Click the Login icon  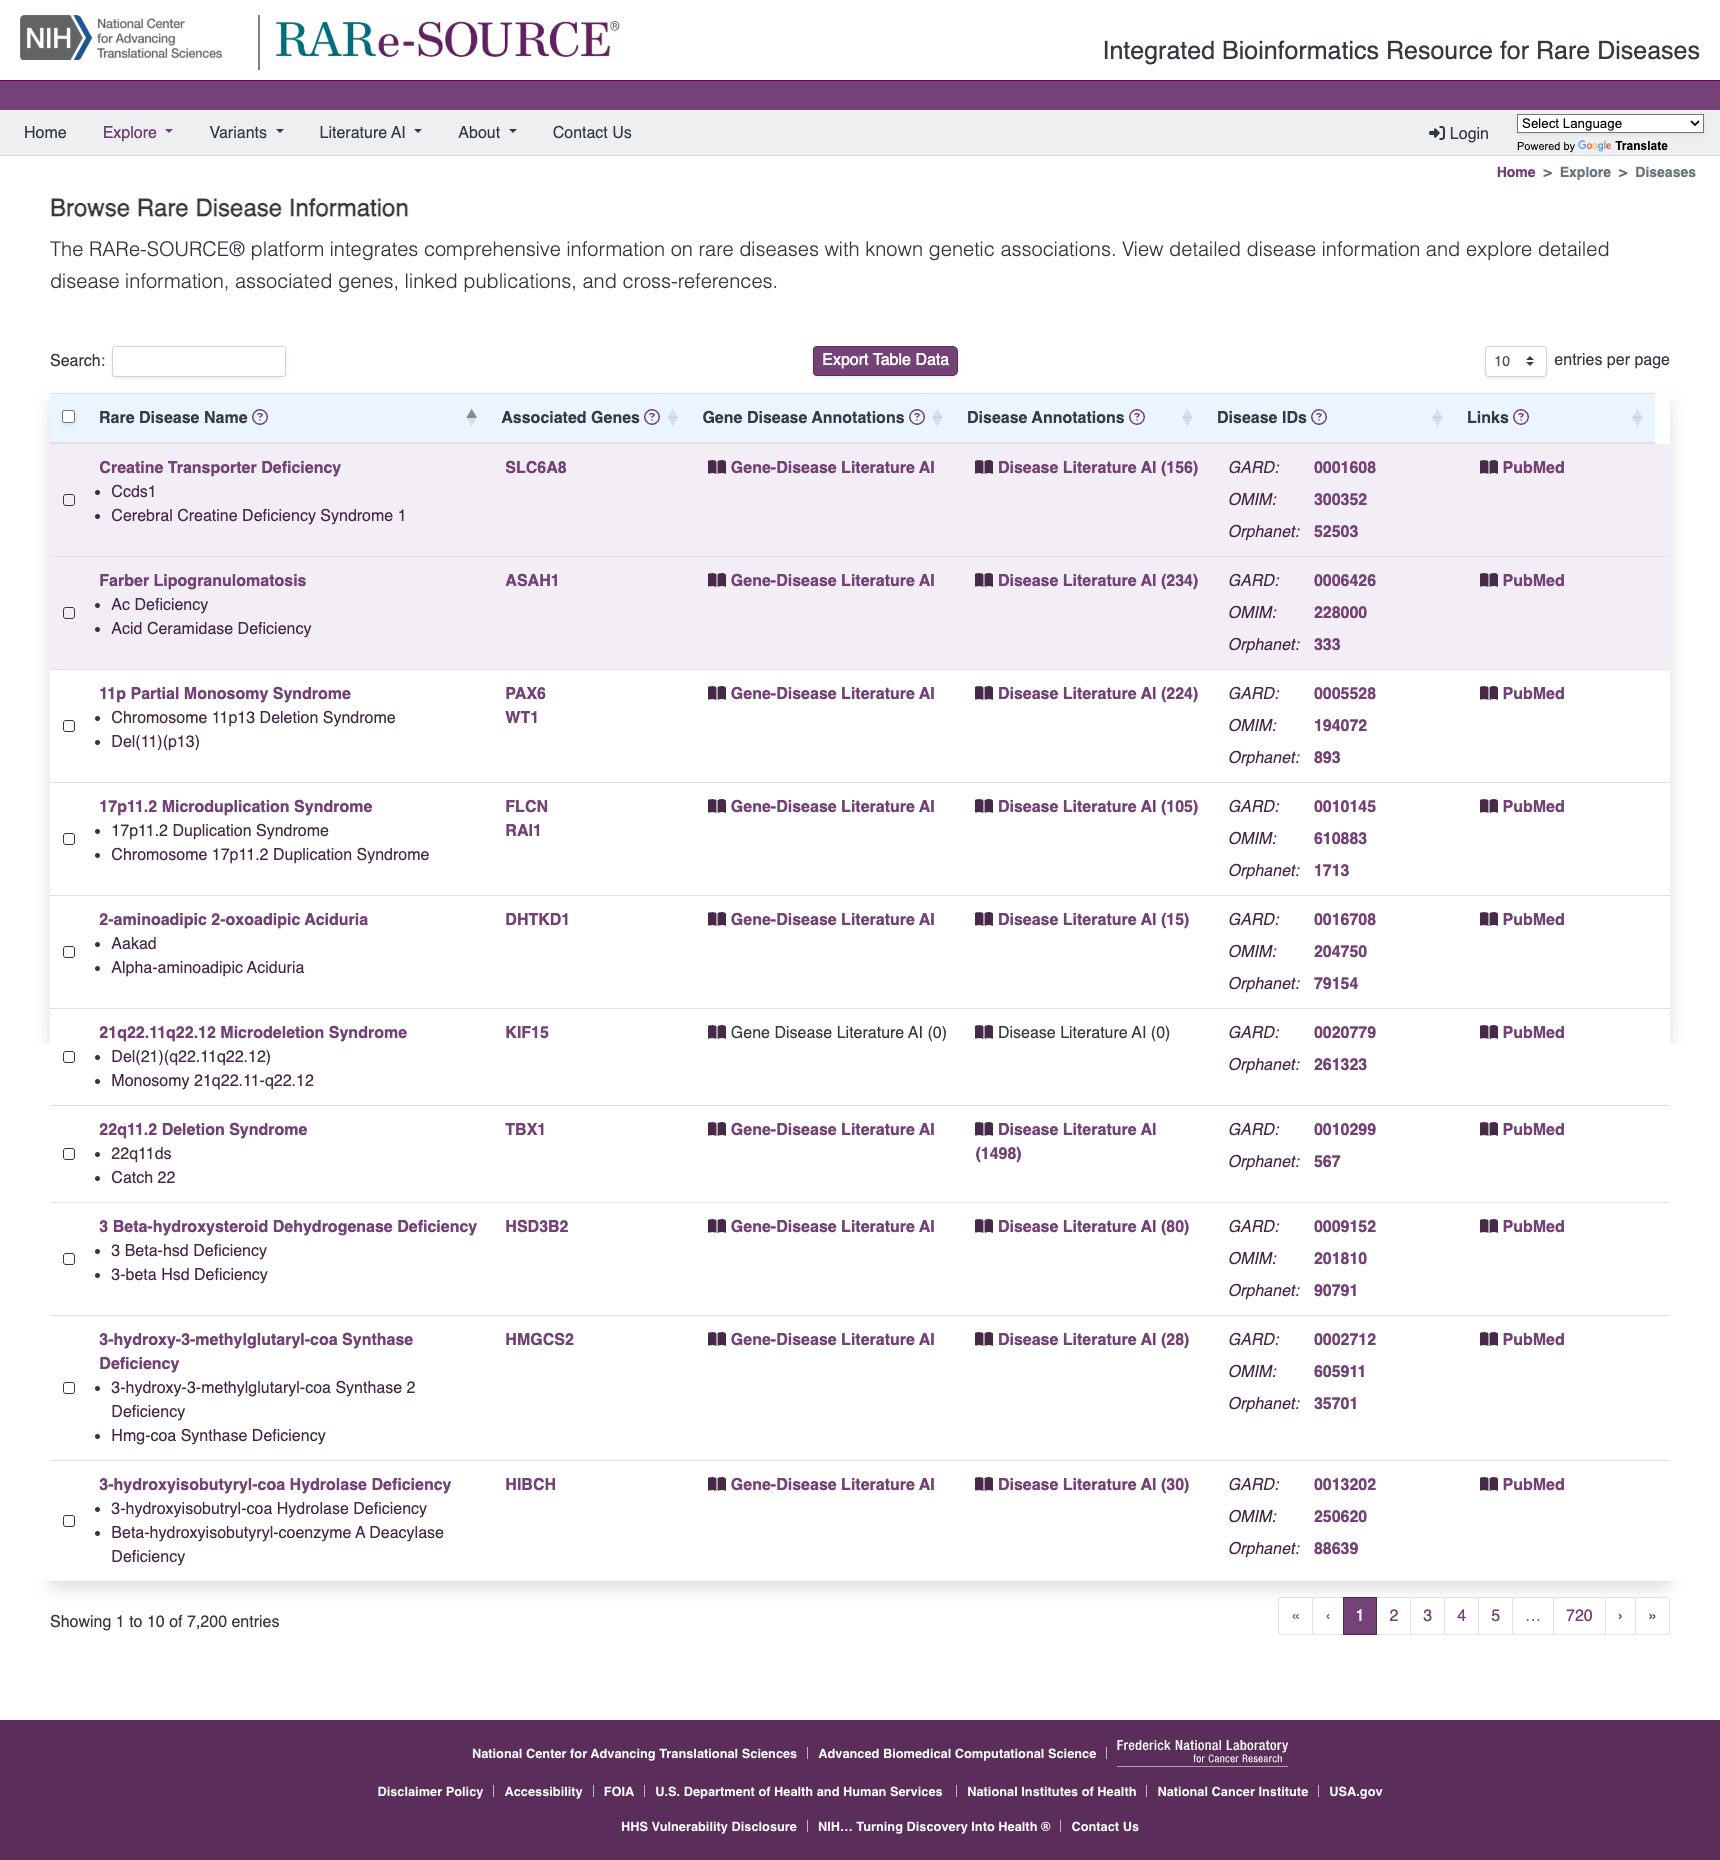(x=1437, y=132)
